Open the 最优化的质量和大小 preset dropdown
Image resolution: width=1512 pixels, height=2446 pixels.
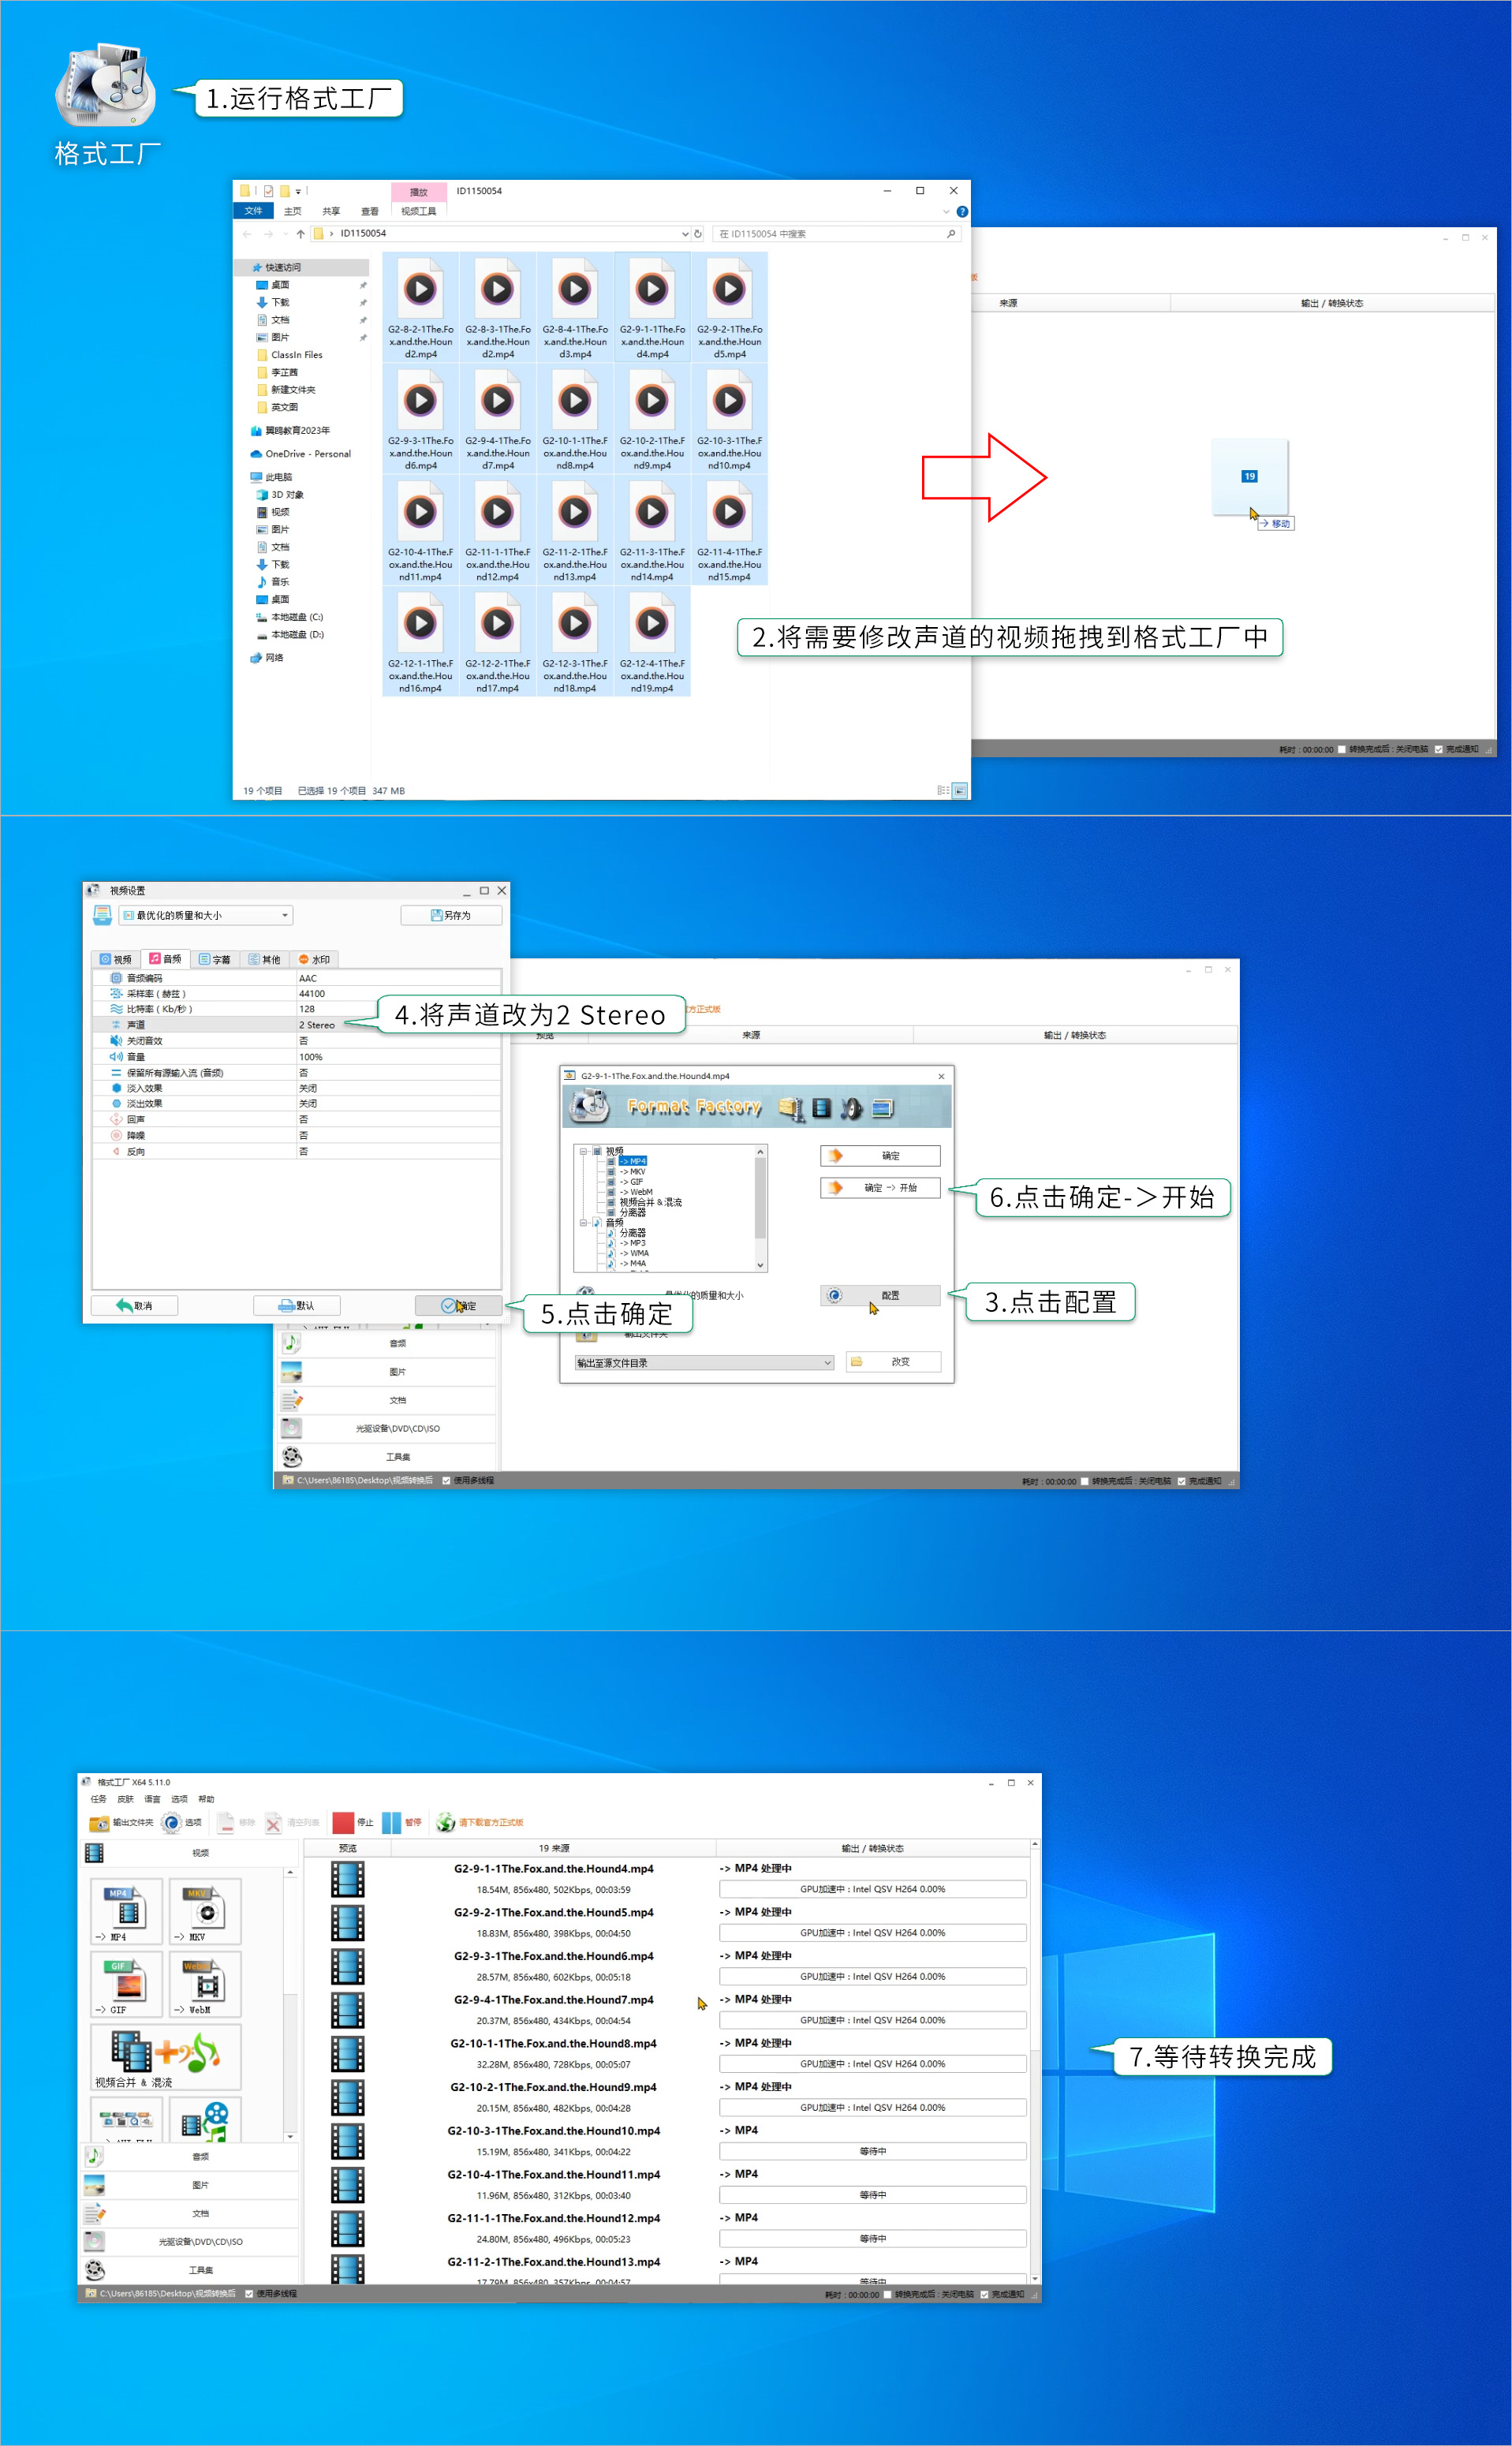(206, 915)
